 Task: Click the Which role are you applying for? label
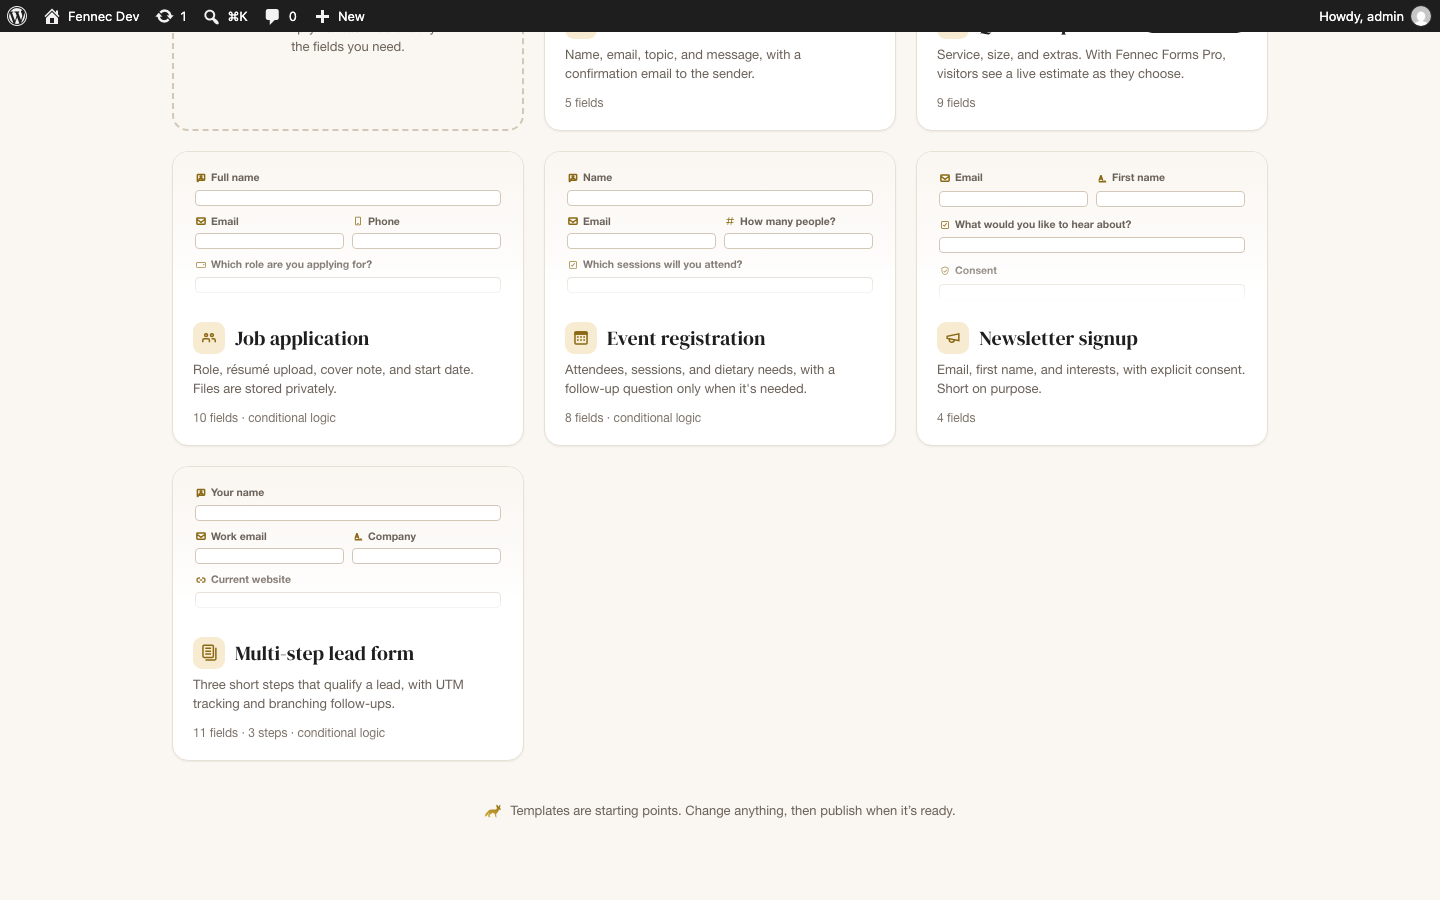coord(291,265)
